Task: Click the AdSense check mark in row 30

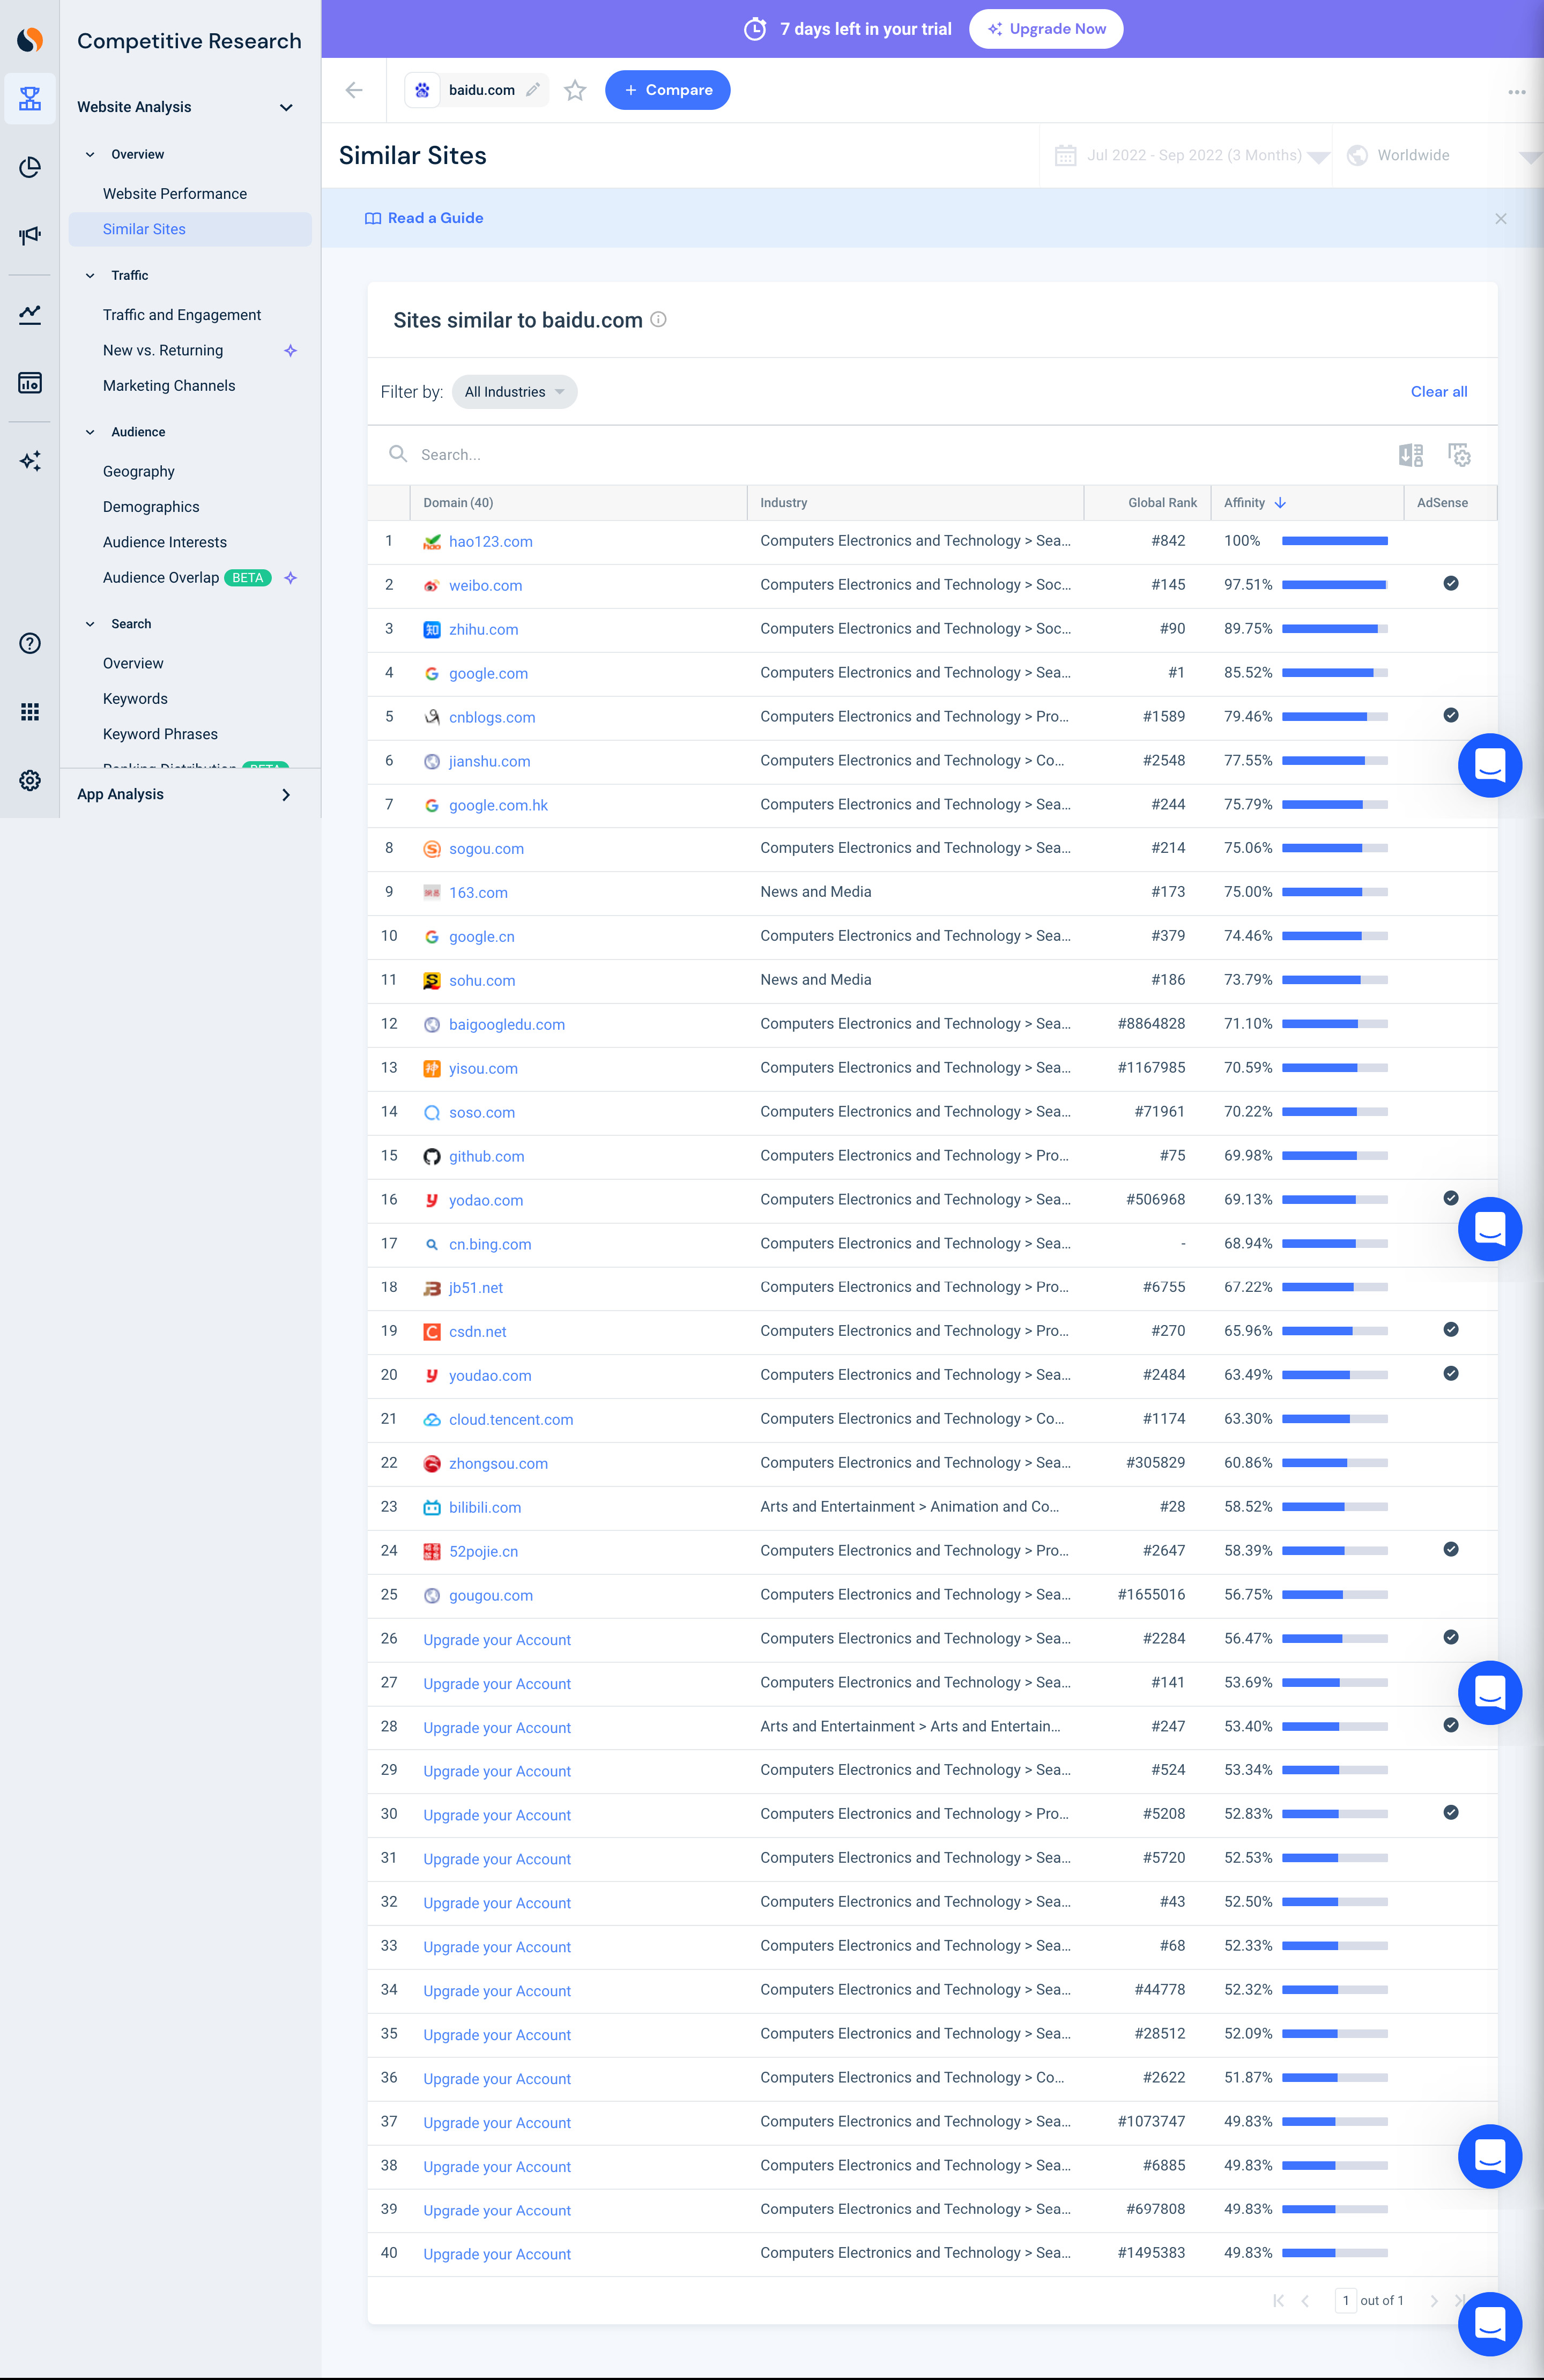Action: (1450, 1813)
